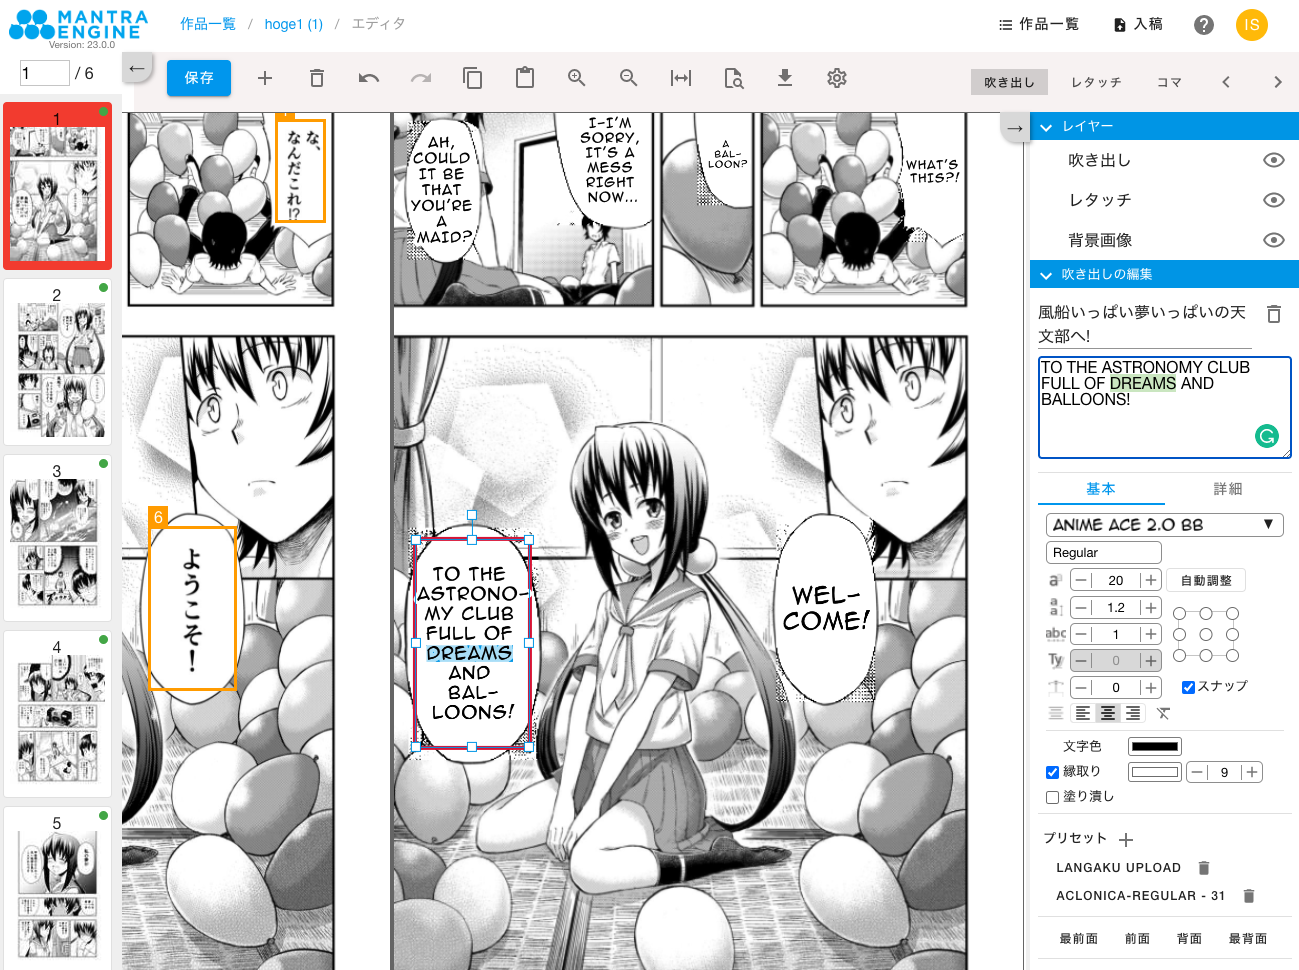Click the 保存 save button

pyautogui.click(x=199, y=78)
